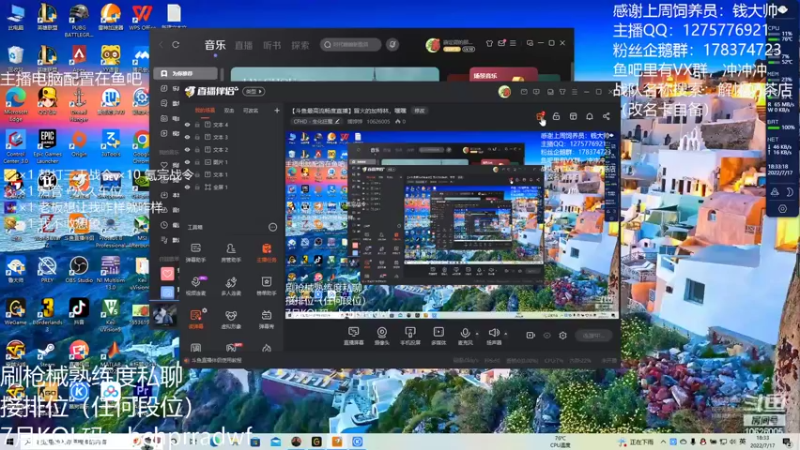Open the orange 主播任务 tool icon
Screen dimensions: 800x450
coord(266,253)
